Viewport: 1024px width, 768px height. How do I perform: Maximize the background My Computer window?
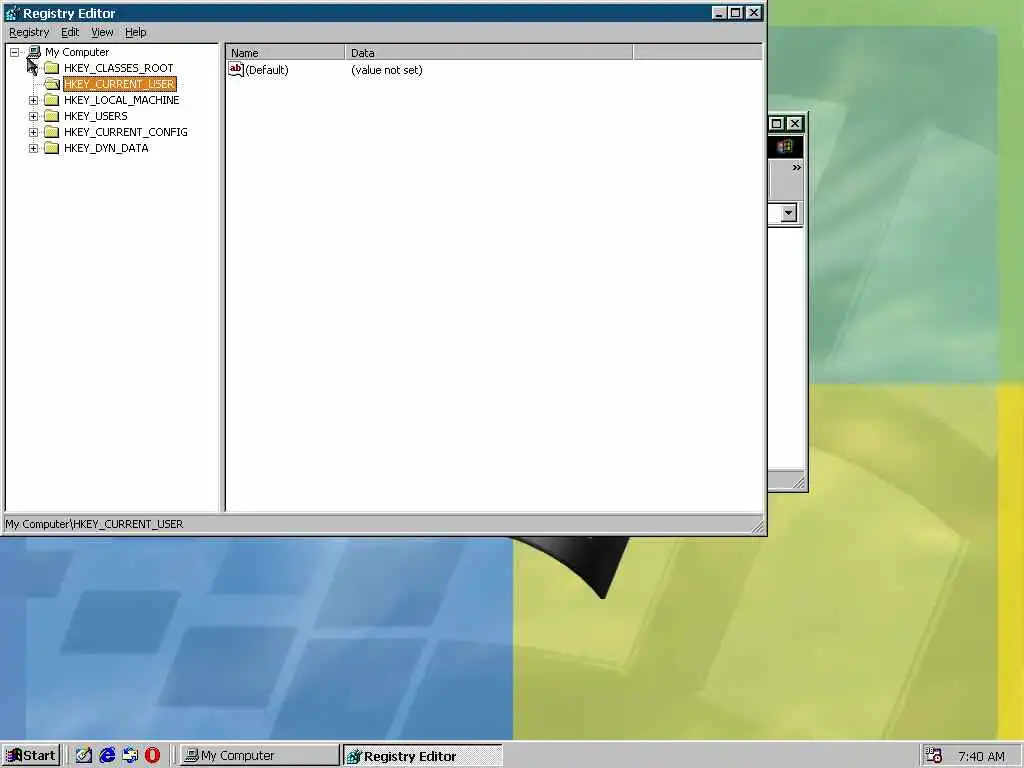[x=776, y=123]
